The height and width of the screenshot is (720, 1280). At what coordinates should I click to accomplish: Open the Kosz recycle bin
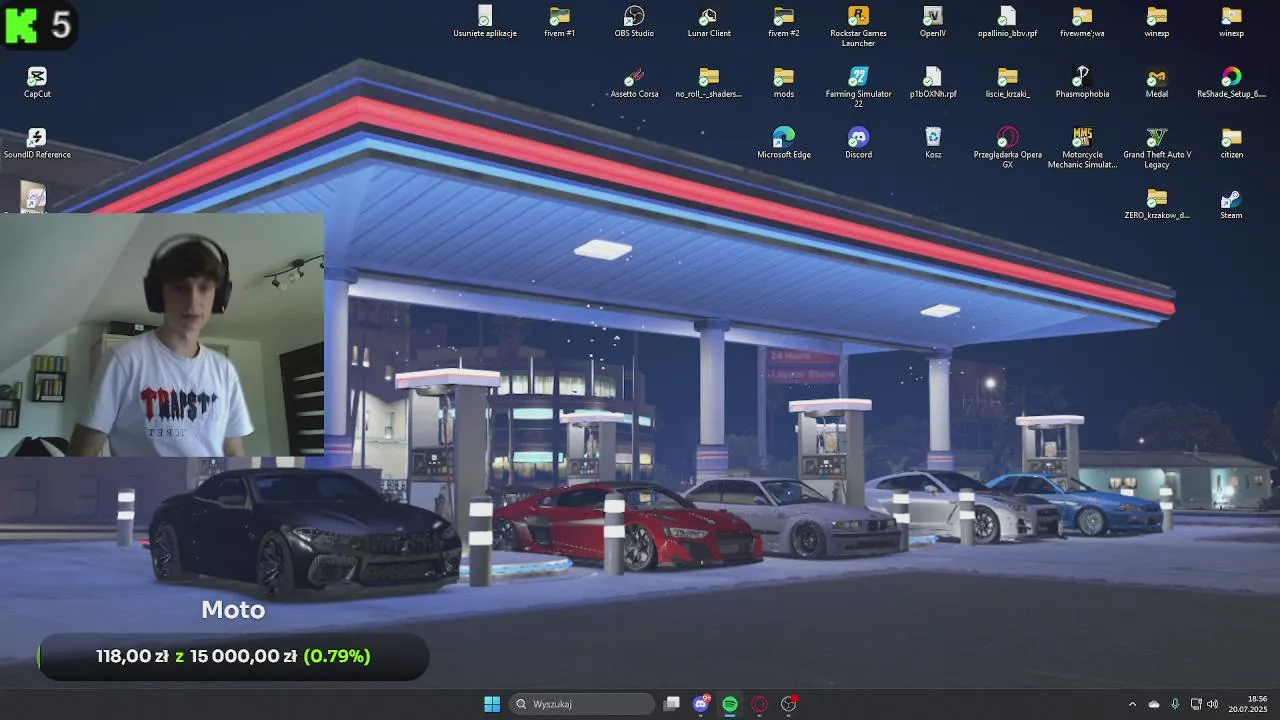pos(933,144)
